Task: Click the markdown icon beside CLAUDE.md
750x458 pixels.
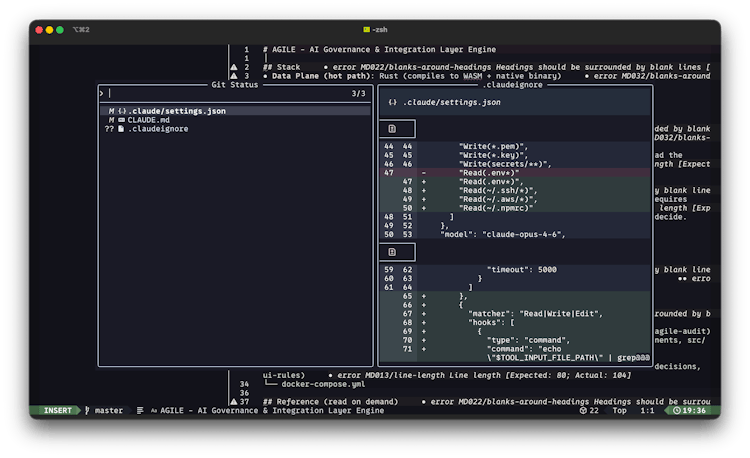Action: pyautogui.click(x=121, y=119)
